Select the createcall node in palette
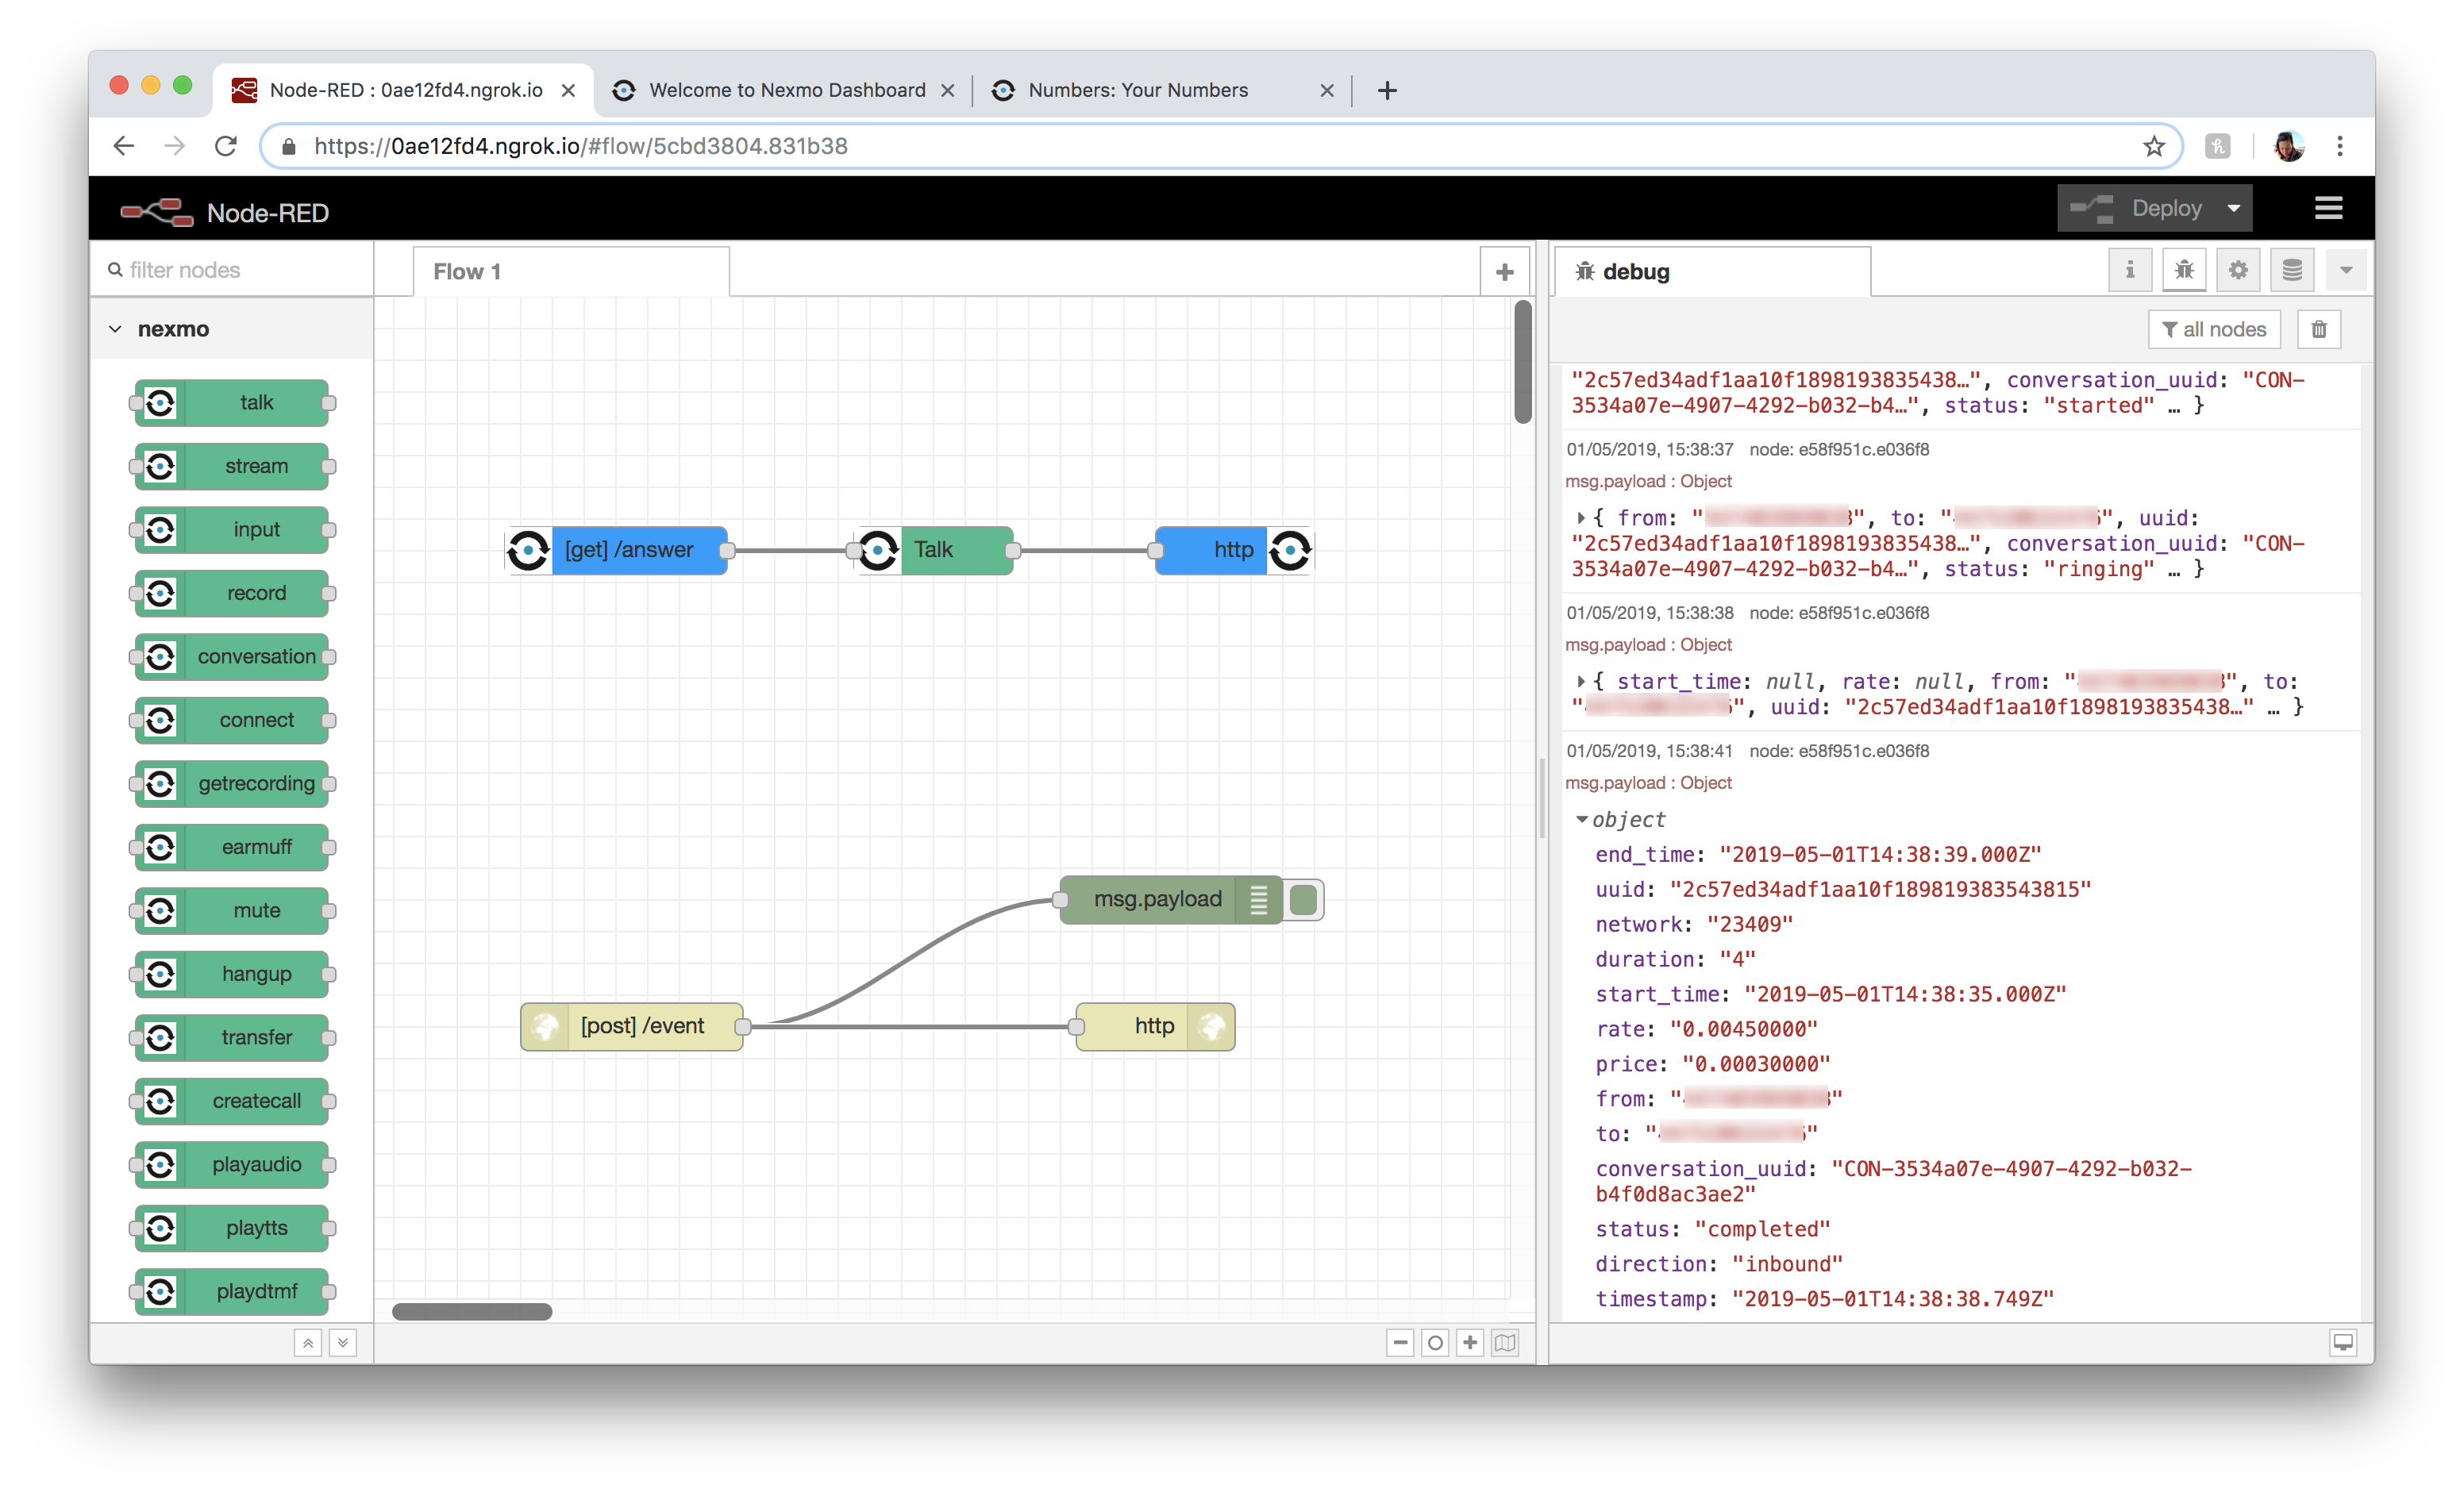 [232, 1101]
